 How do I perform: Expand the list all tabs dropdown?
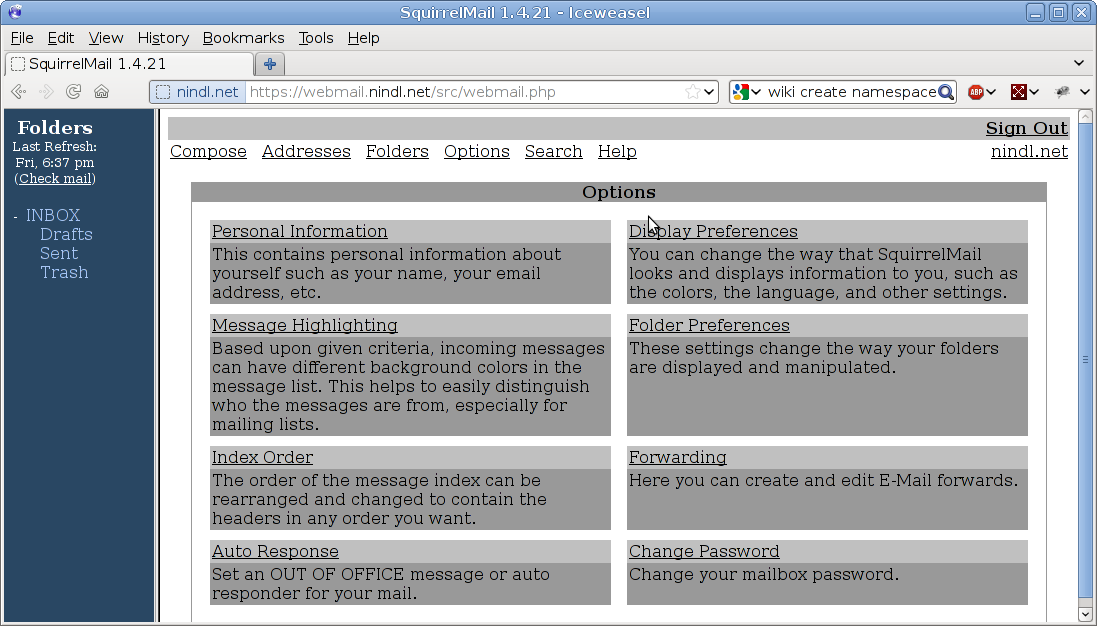1079,63
